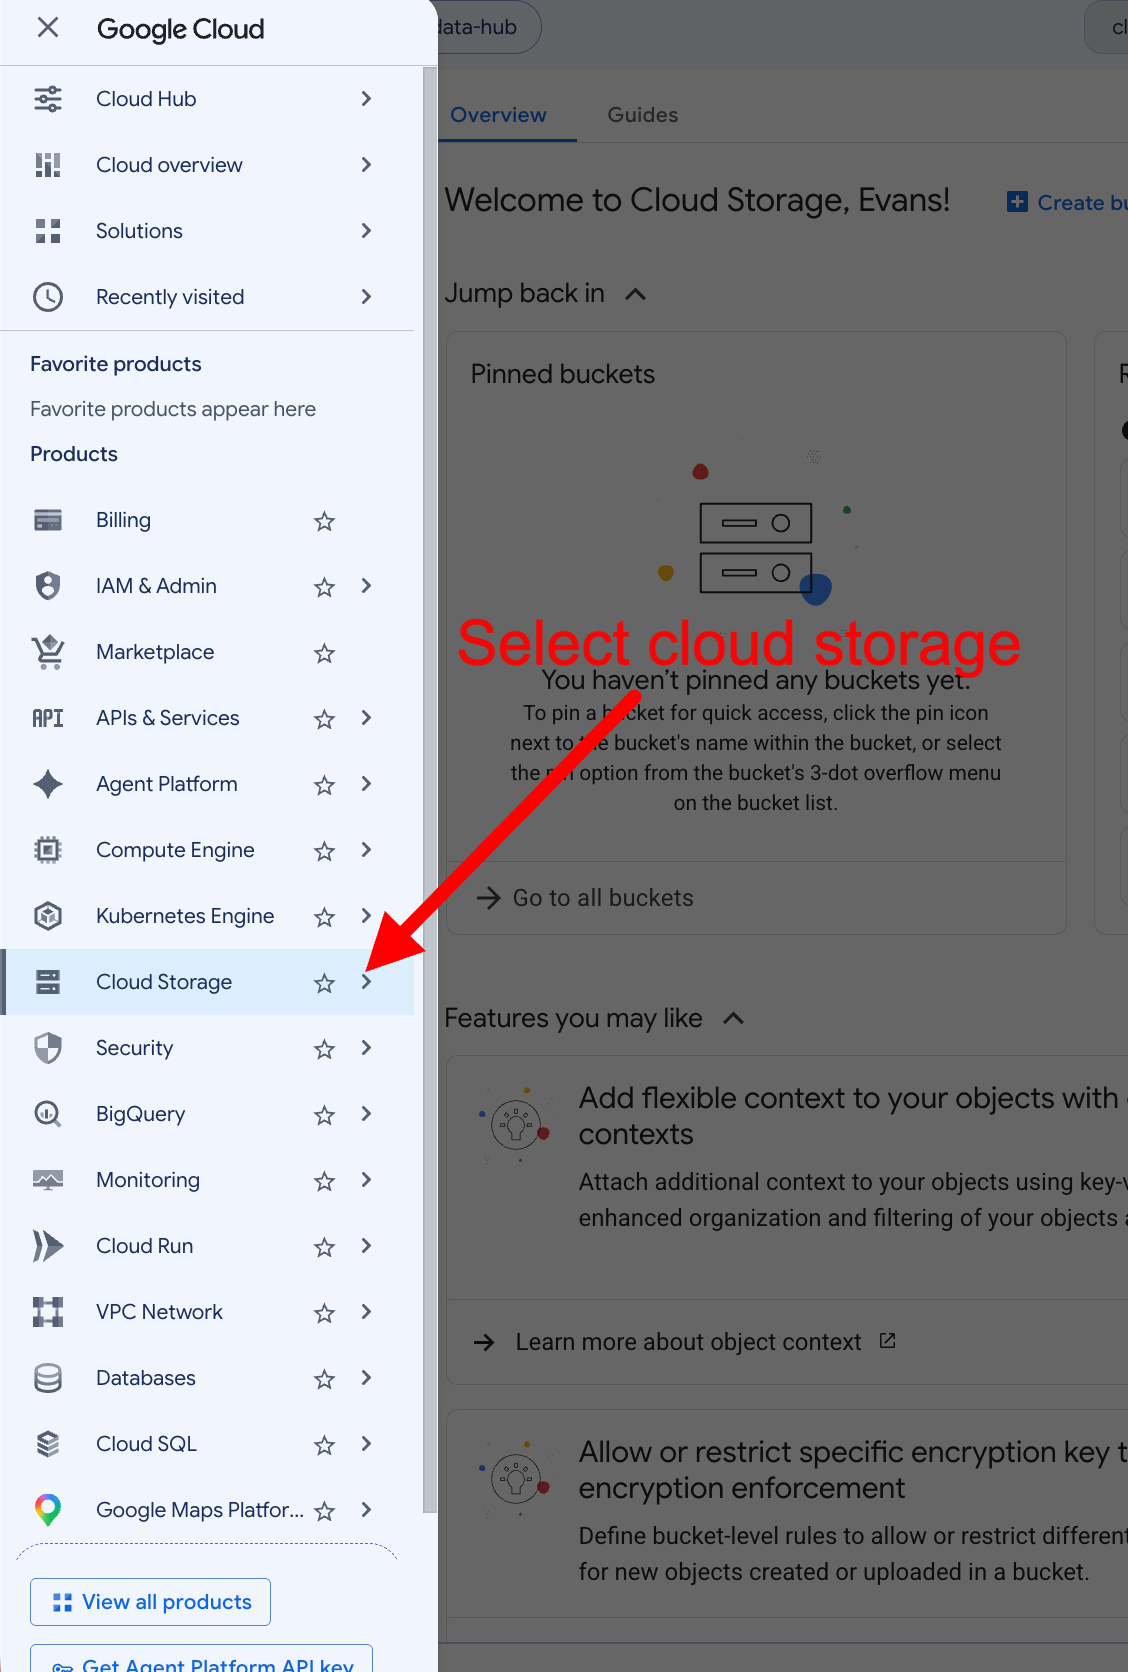Click the Solutions grid icon
The image size is (1128, 1672).
pos(48,231)
